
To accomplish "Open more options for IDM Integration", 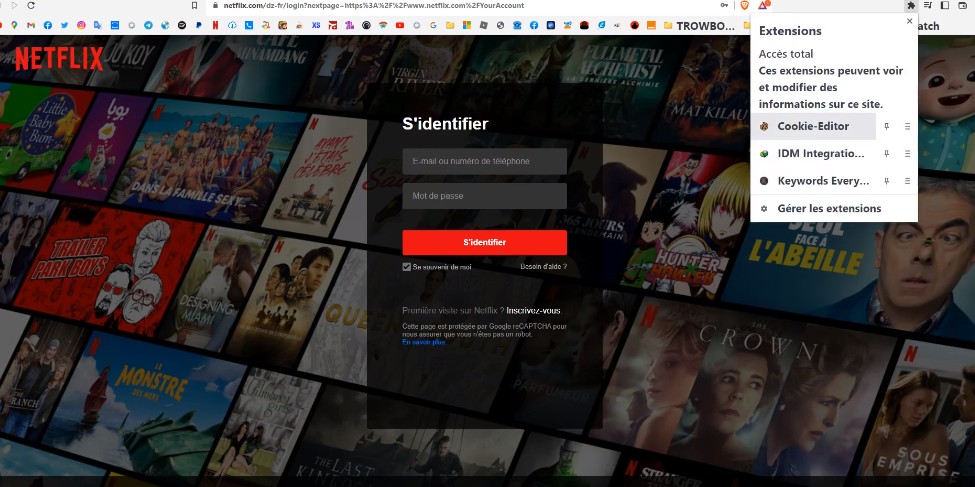I will [907, 154].
